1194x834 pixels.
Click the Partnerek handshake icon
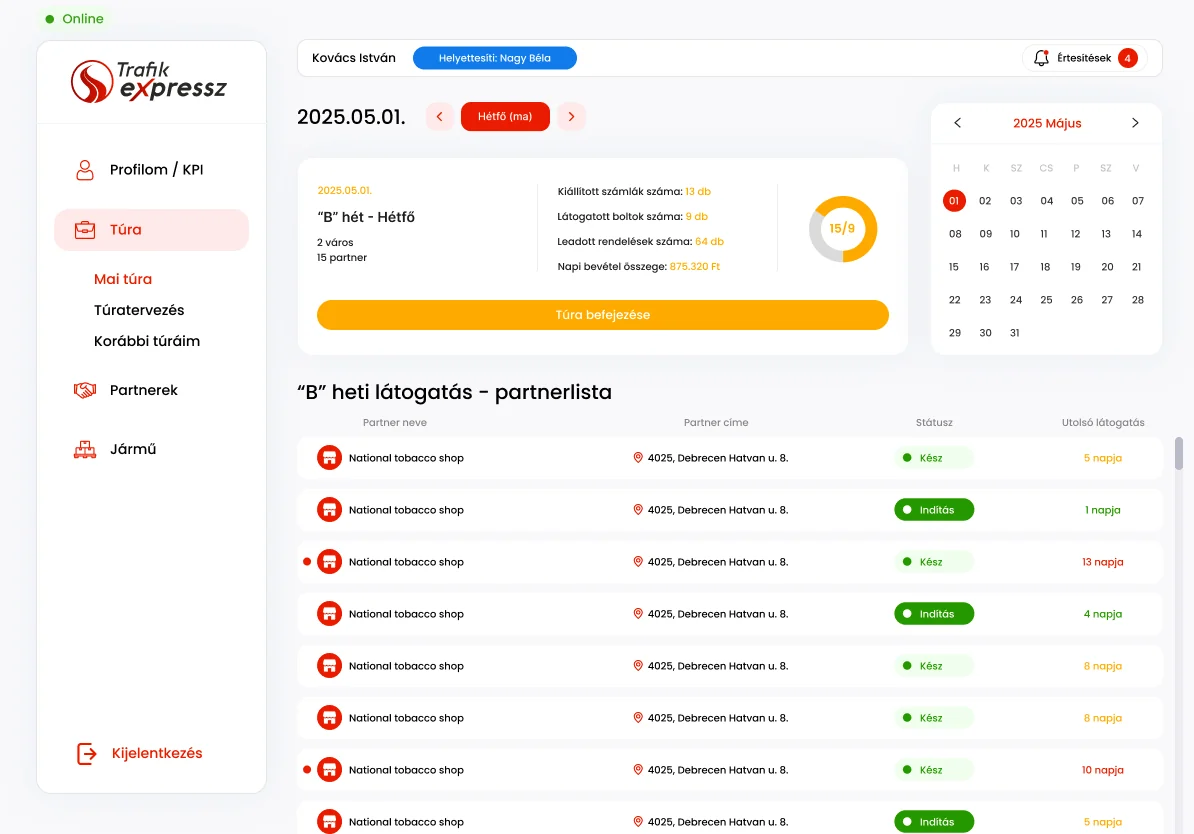pyautogui.click(x=85, y=390)
